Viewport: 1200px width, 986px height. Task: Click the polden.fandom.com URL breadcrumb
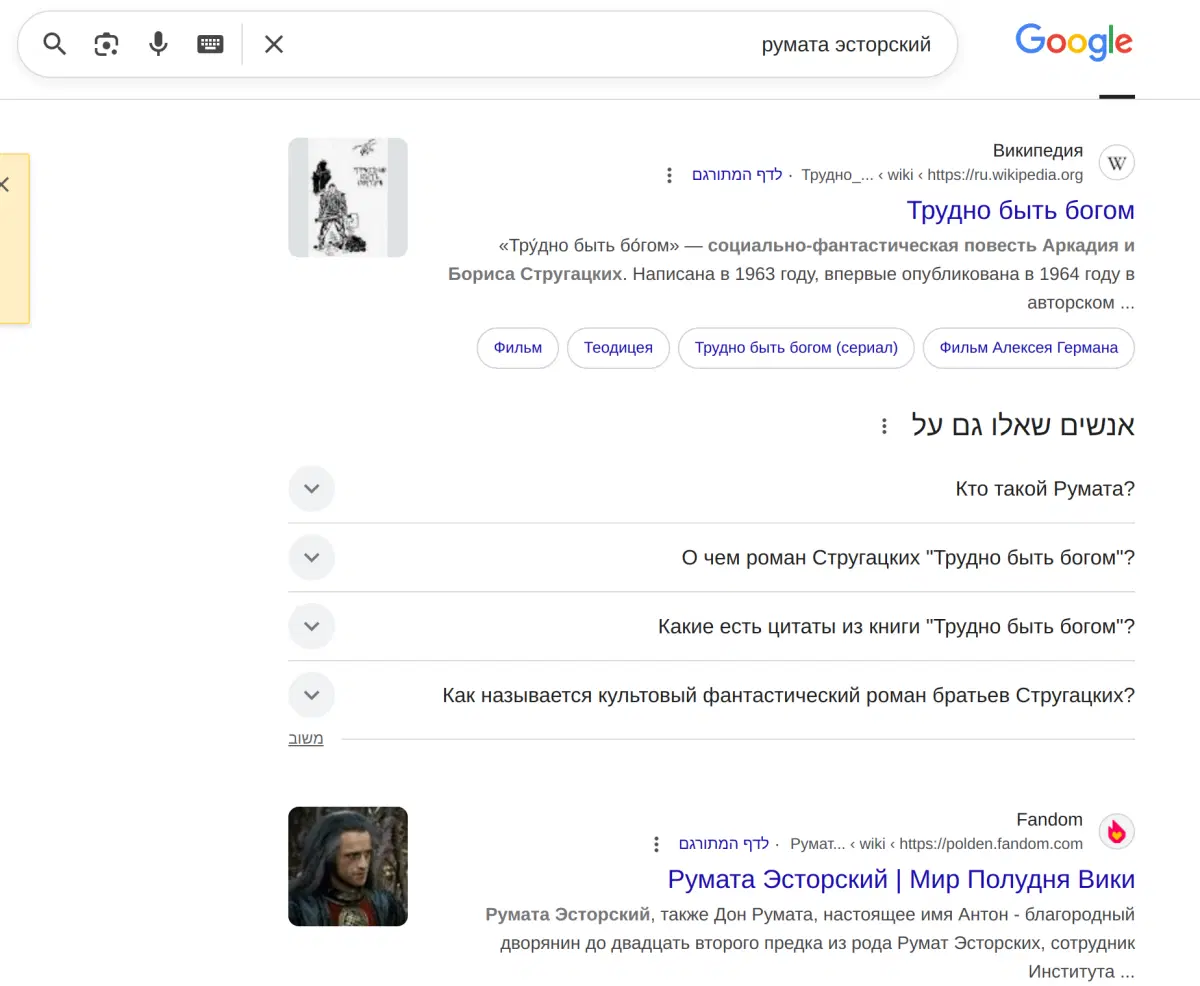(936, 844)
